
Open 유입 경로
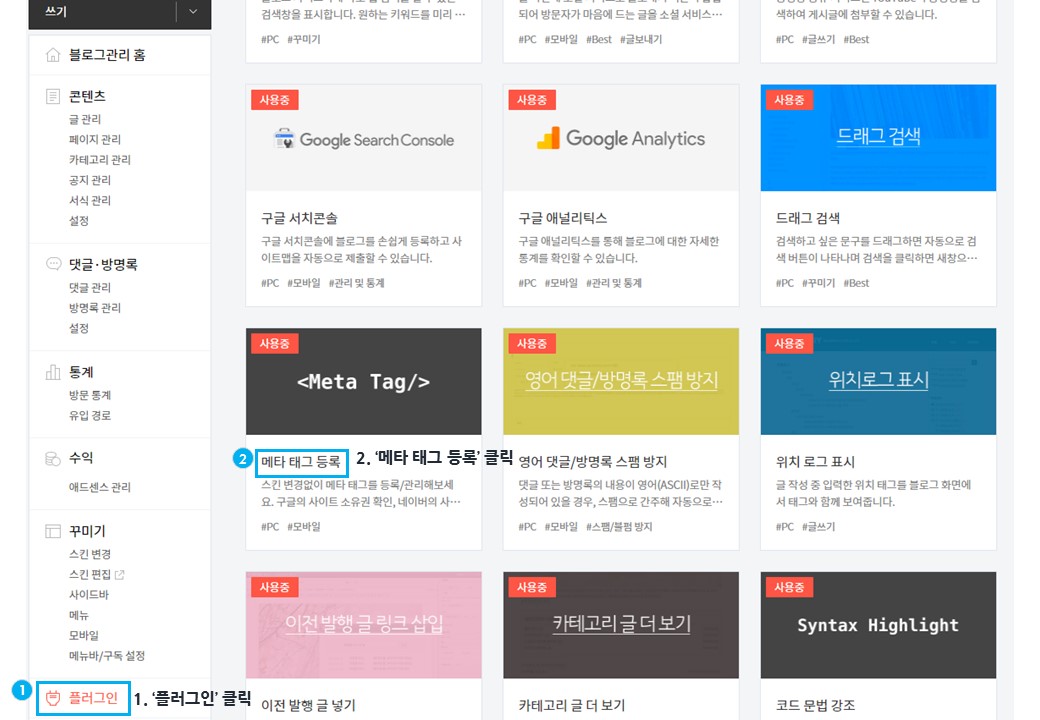[x=90, y=416]
